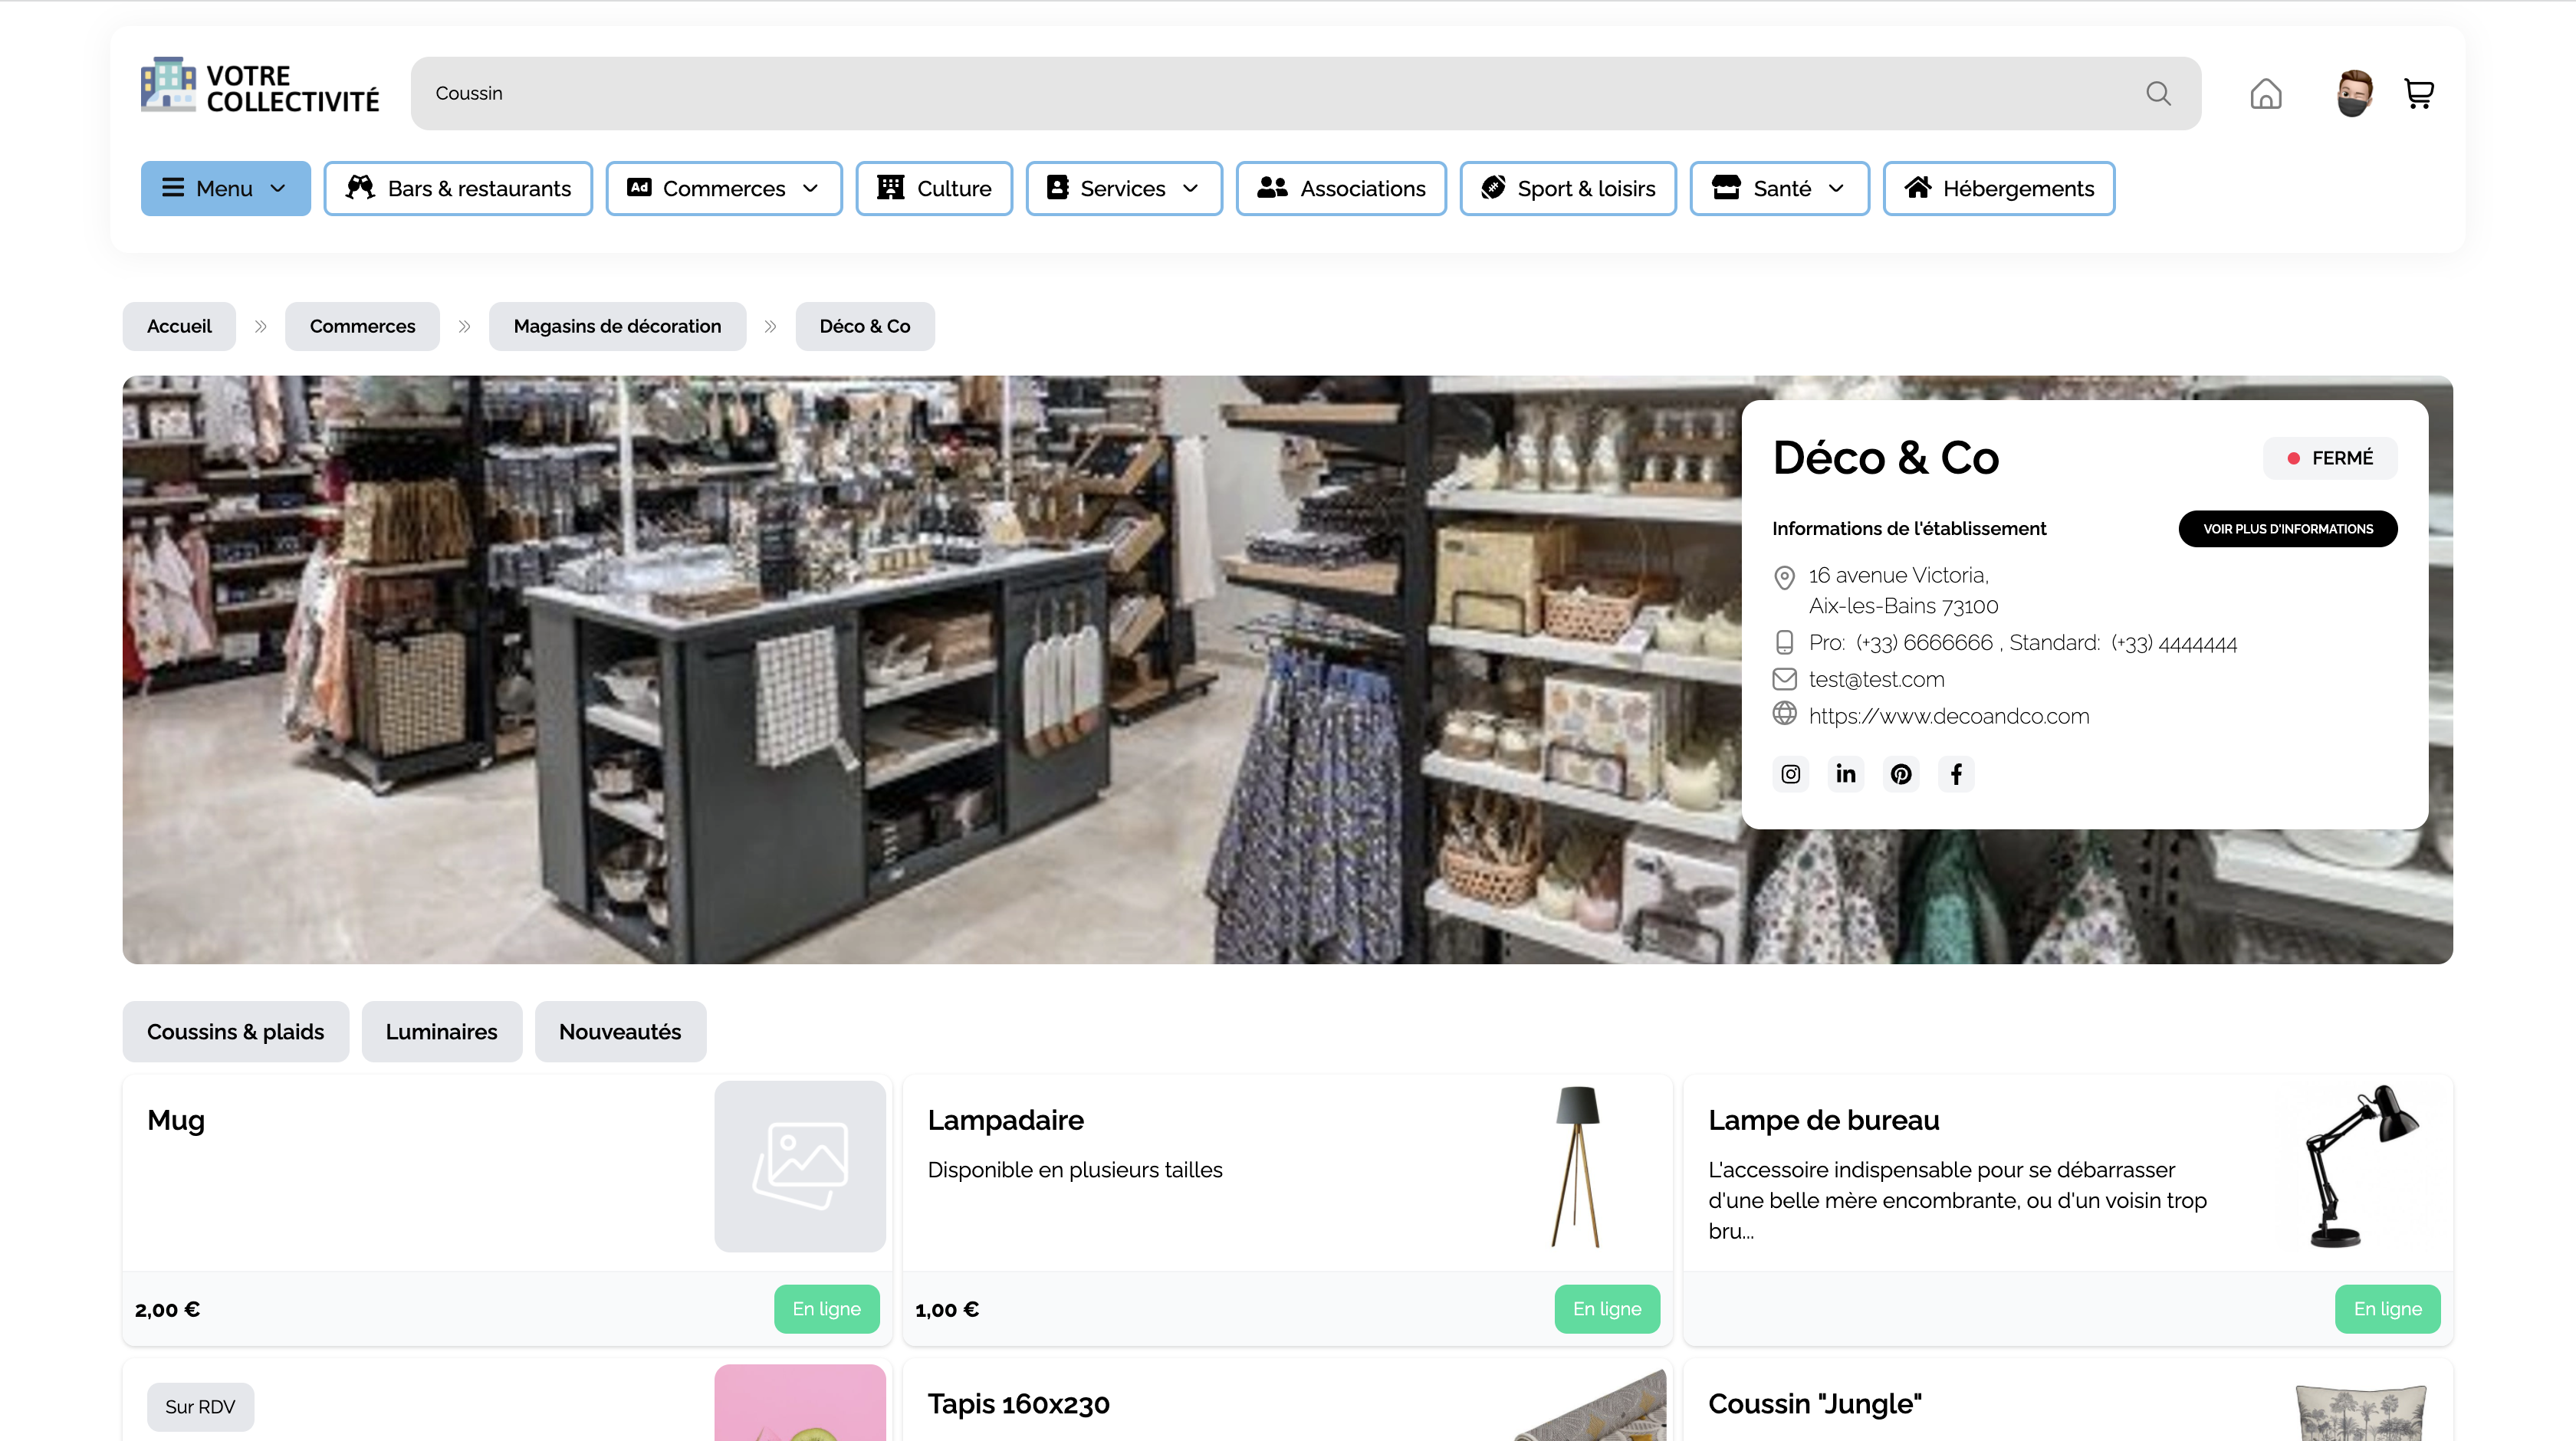Click the FERMÉ status badge
Screen dimensions: 2576x1441
tap(2330, 458)
